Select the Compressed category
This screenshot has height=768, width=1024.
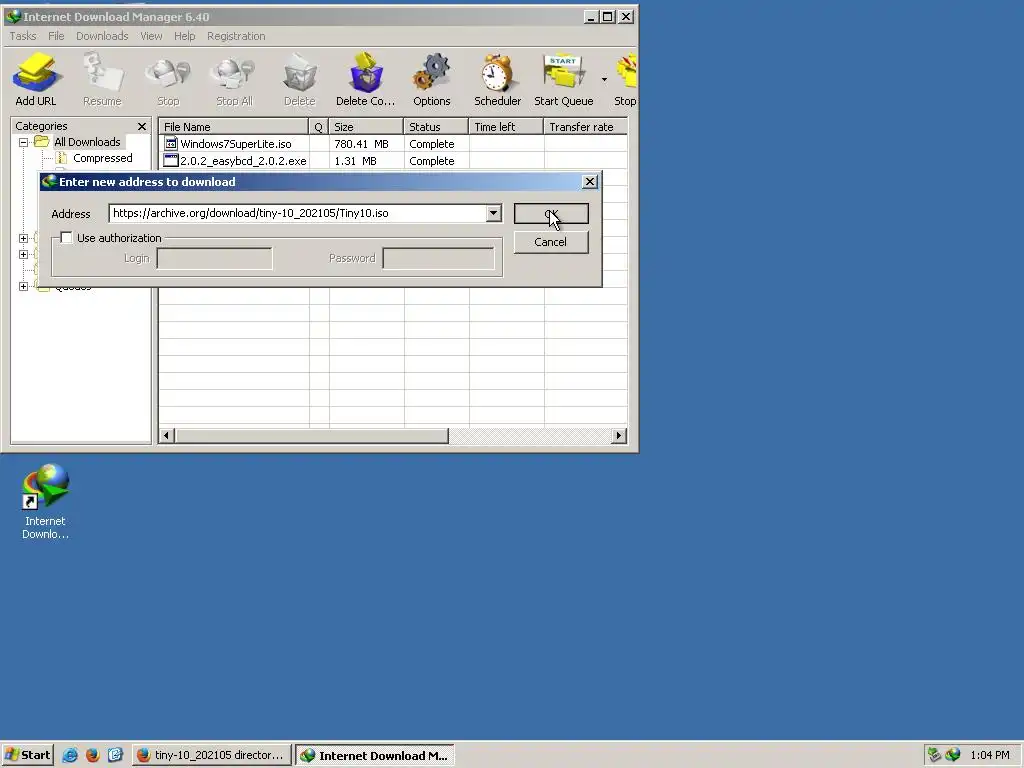(x=103, y=158)
